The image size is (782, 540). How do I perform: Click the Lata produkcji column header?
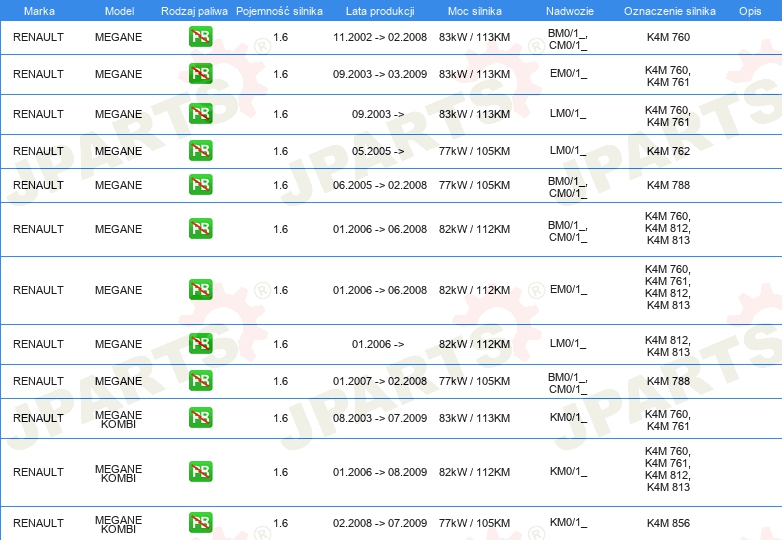coord(380,11)
